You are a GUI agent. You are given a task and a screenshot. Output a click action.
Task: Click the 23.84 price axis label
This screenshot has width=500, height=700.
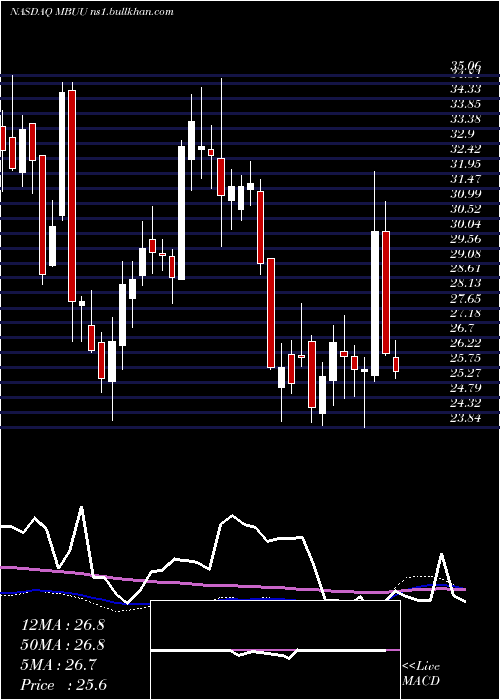pyautogui.click(x=466, y=418)
